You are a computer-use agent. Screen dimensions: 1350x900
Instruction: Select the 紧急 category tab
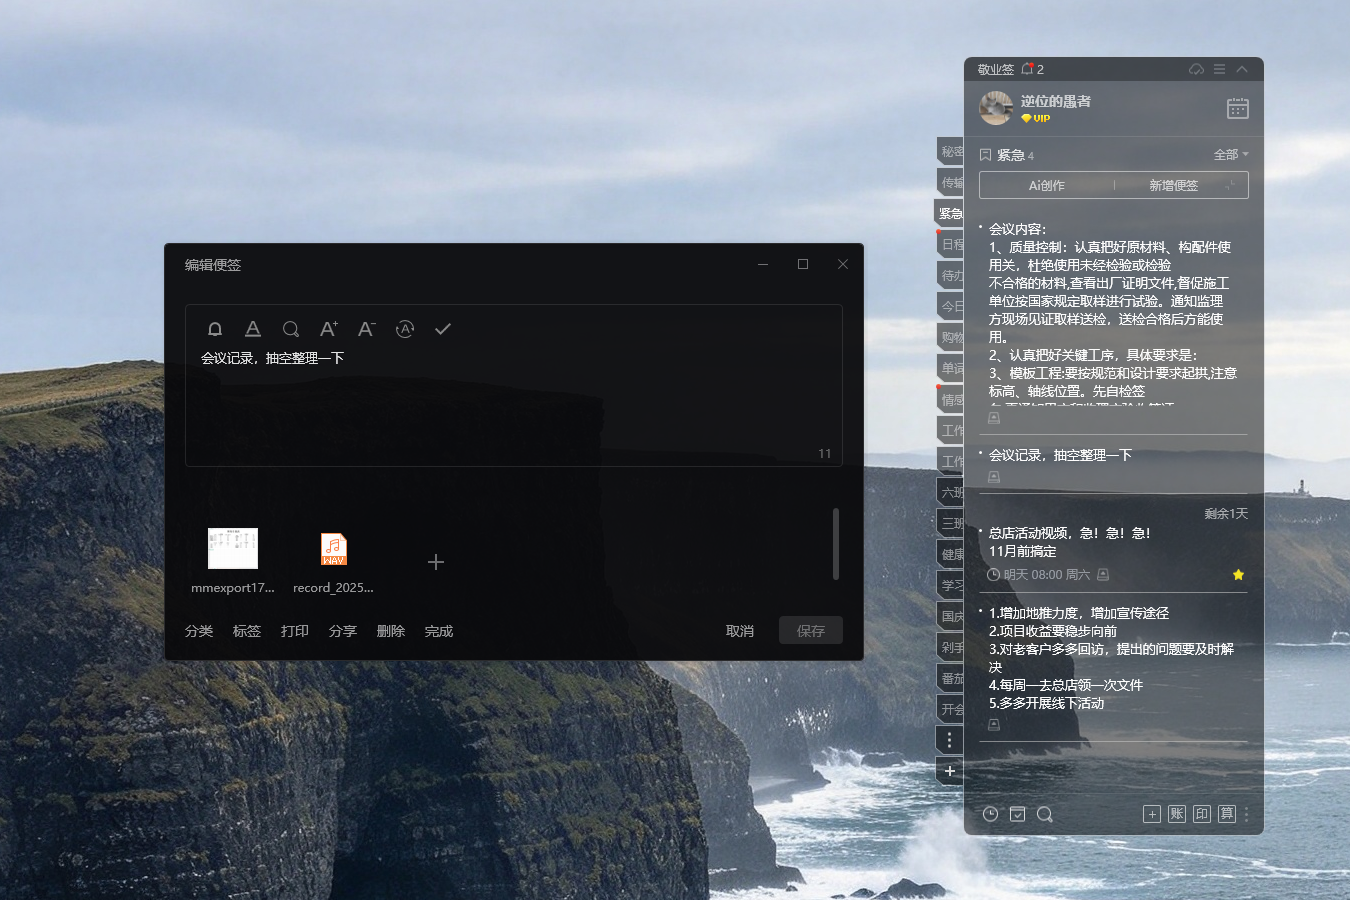pyautogui.click(x=950, y=213)
